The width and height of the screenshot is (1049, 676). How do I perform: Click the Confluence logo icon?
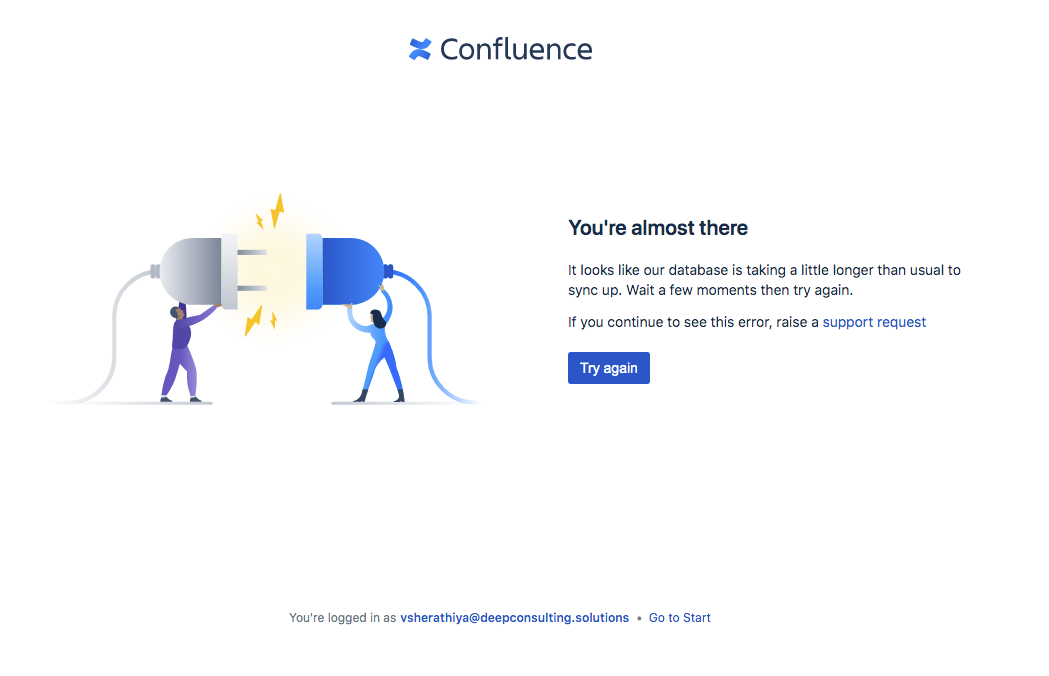[x=420, y=49]
